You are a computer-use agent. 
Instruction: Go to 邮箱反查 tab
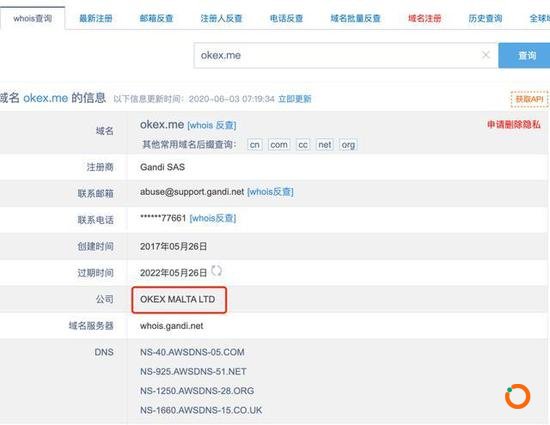tap(156, 18)
